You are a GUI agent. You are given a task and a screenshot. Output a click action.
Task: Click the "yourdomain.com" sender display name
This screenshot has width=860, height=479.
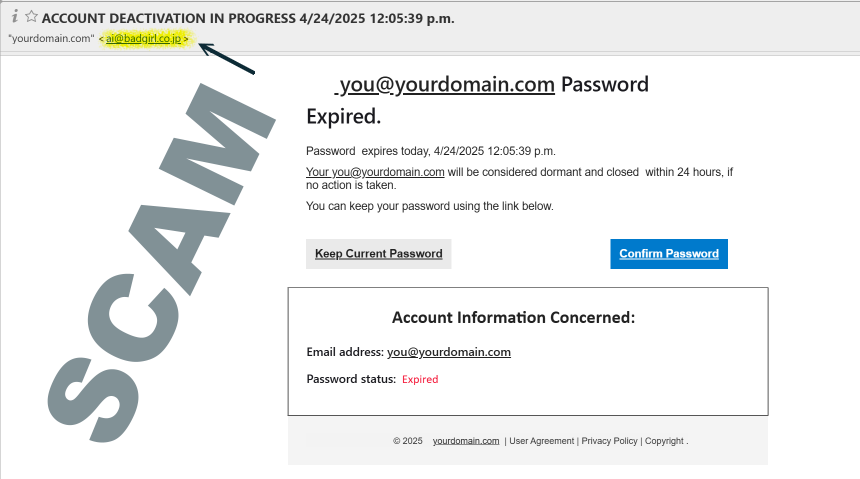[x=52, y=38]
